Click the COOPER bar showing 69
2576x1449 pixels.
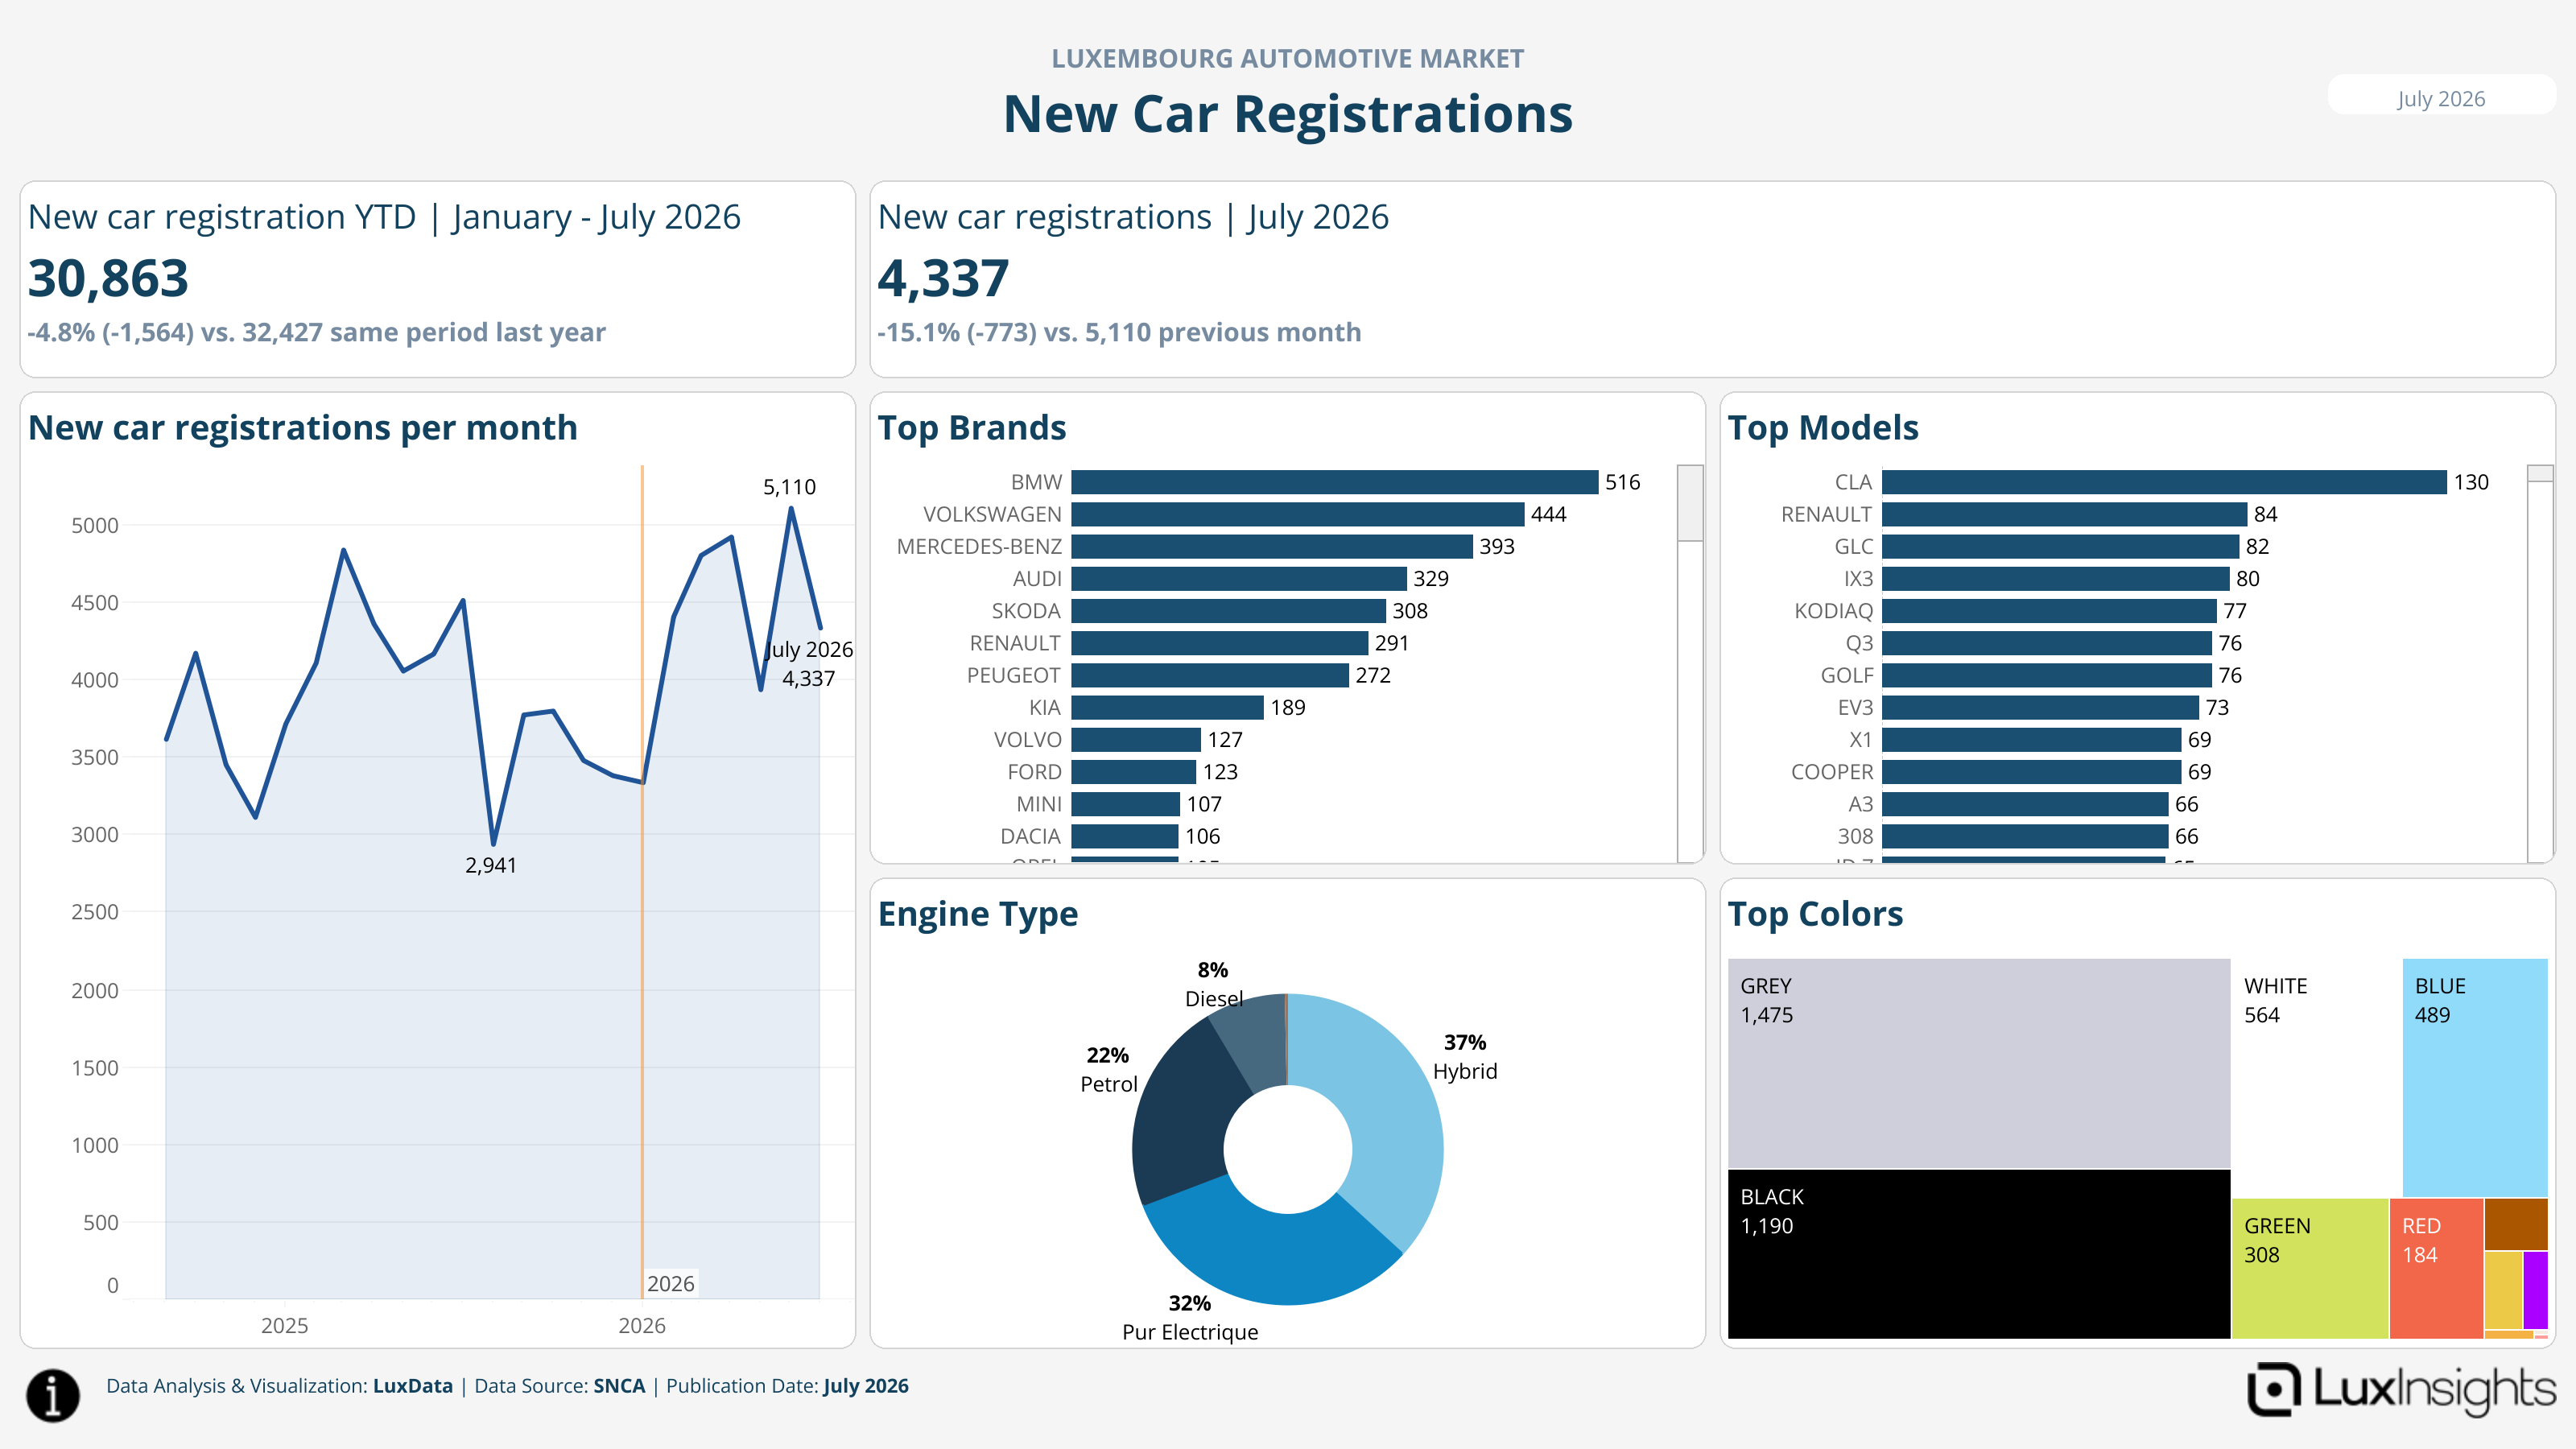pos(2031,771)
